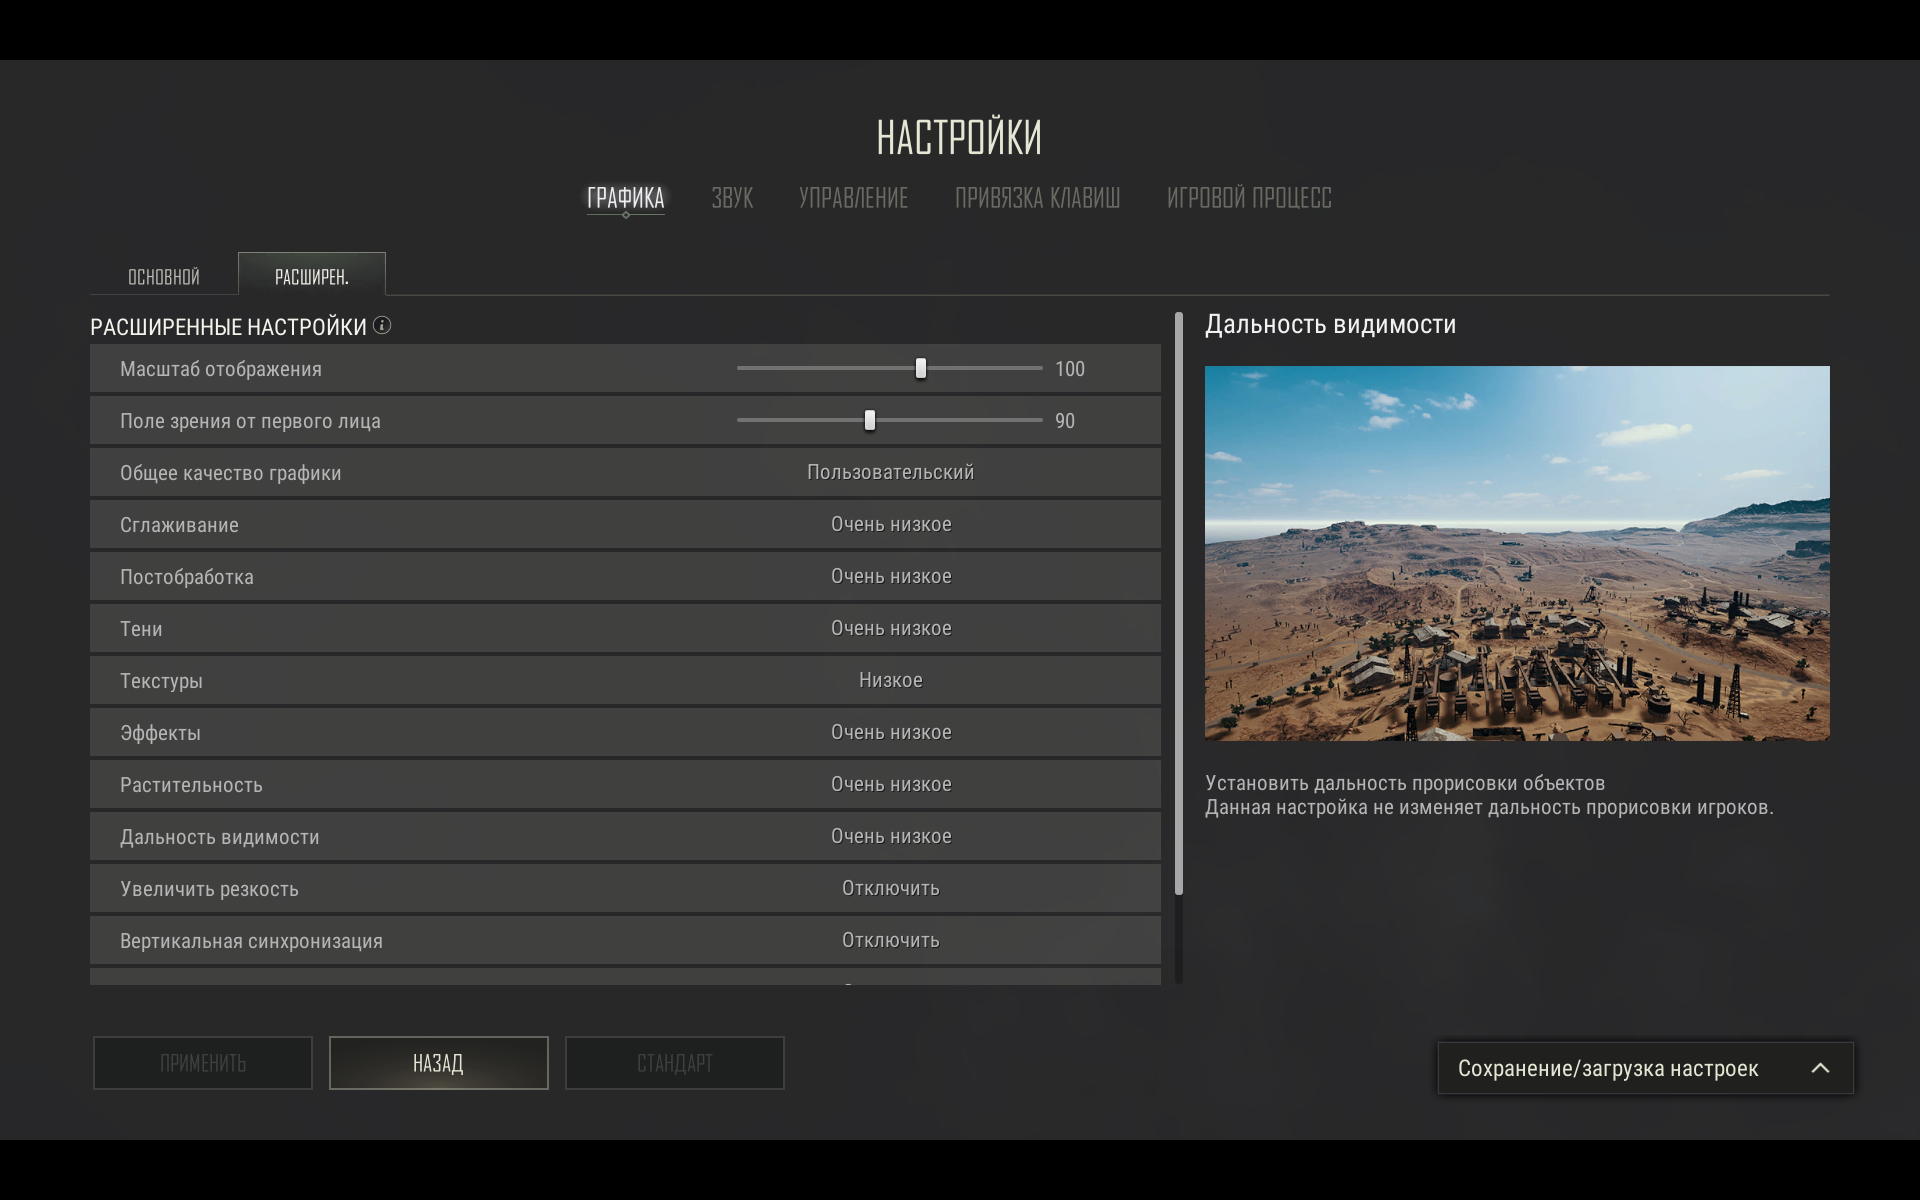1920x1200 pixels.
Task: Open the Тени quality selector
Action: [x=891, y=628]
